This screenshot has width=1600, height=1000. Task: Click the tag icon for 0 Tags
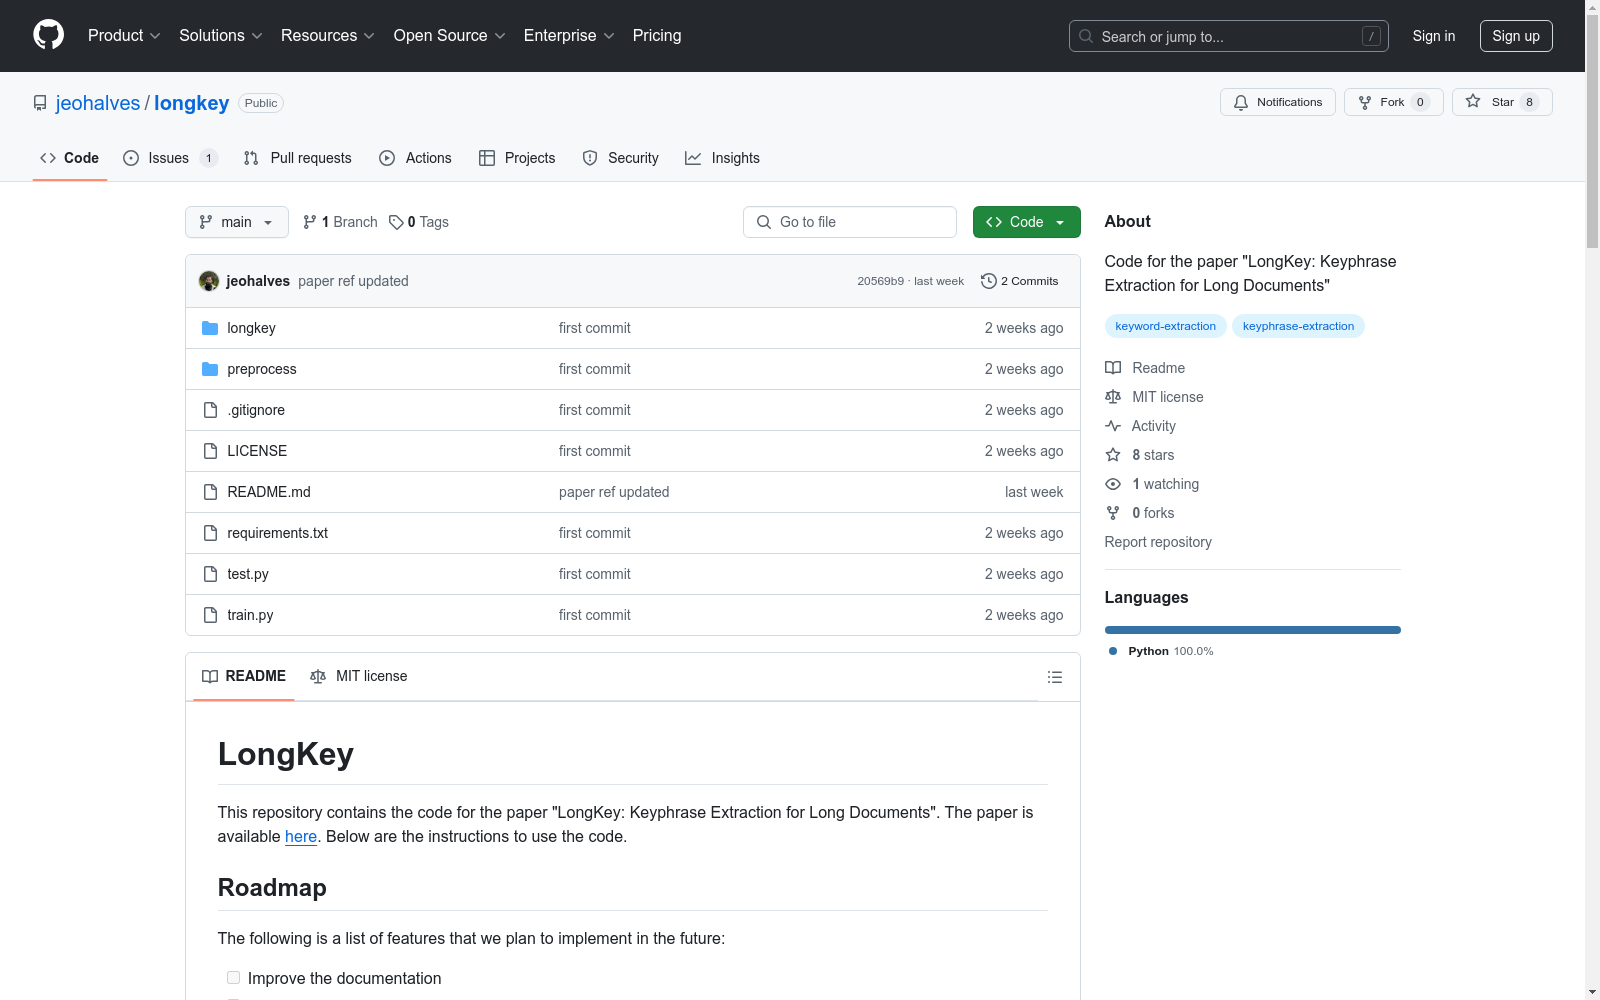click(396, 222)
